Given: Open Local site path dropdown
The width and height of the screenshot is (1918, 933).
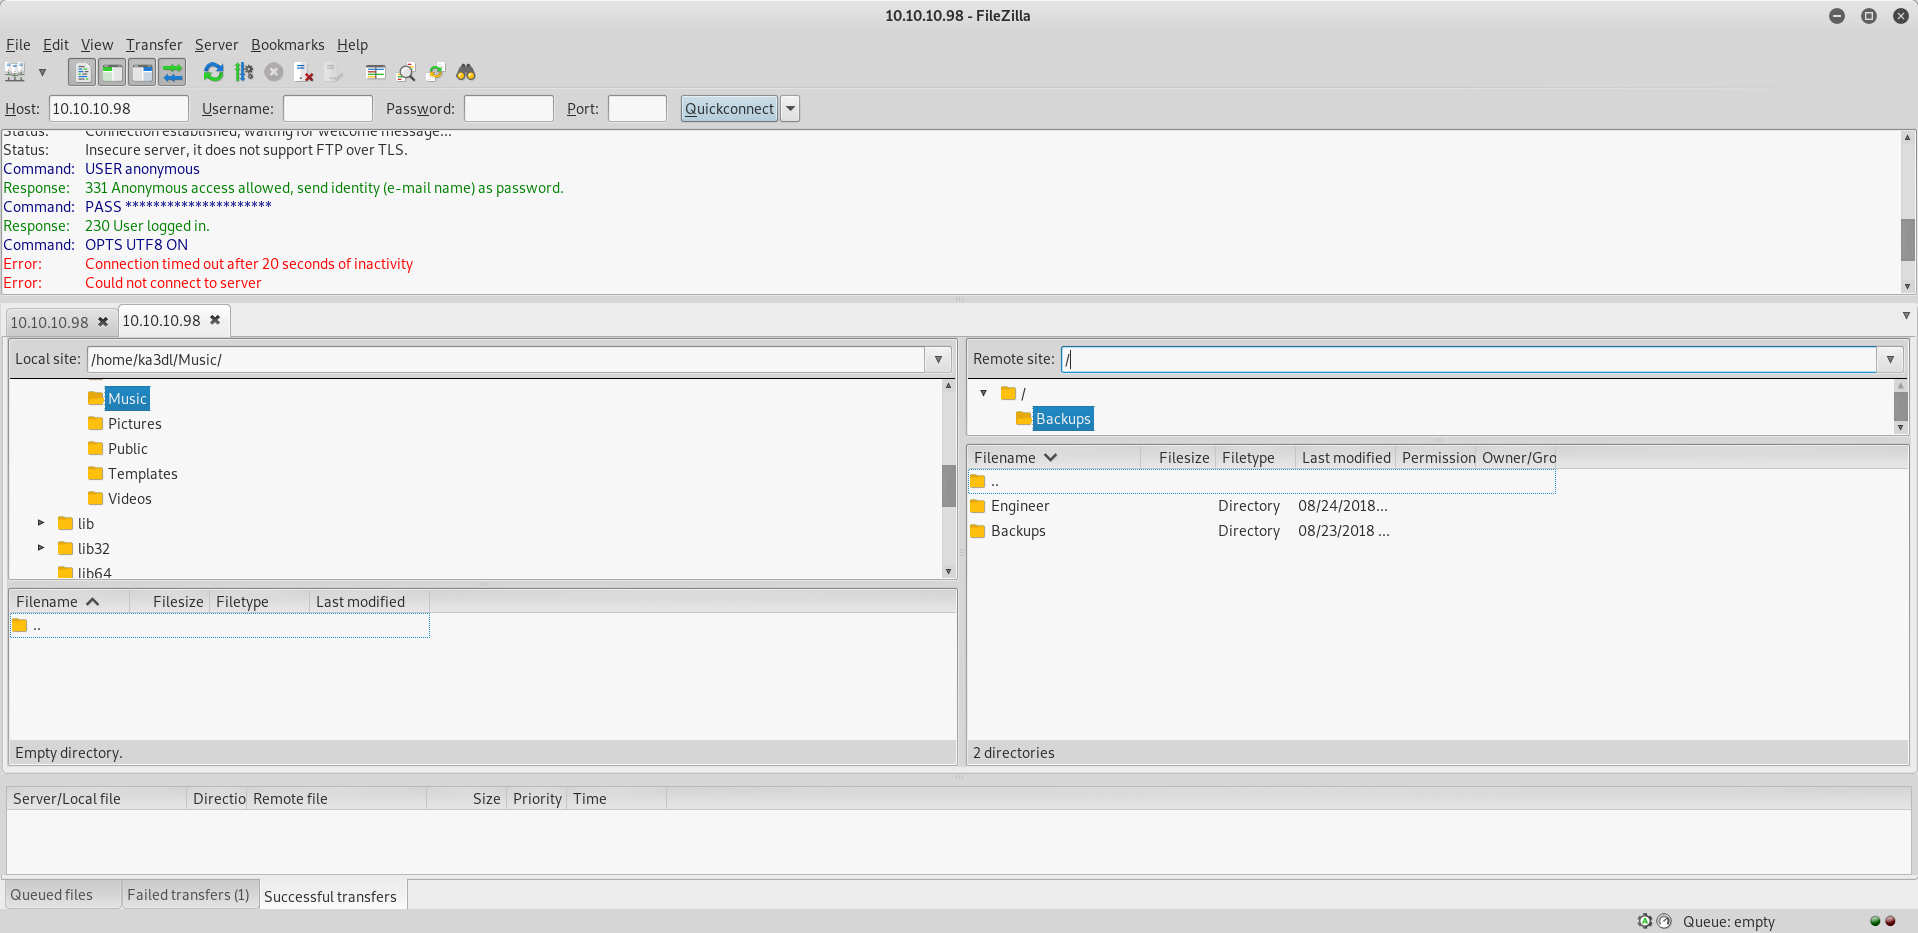Looking at the screenshot, I should point(938,359).
